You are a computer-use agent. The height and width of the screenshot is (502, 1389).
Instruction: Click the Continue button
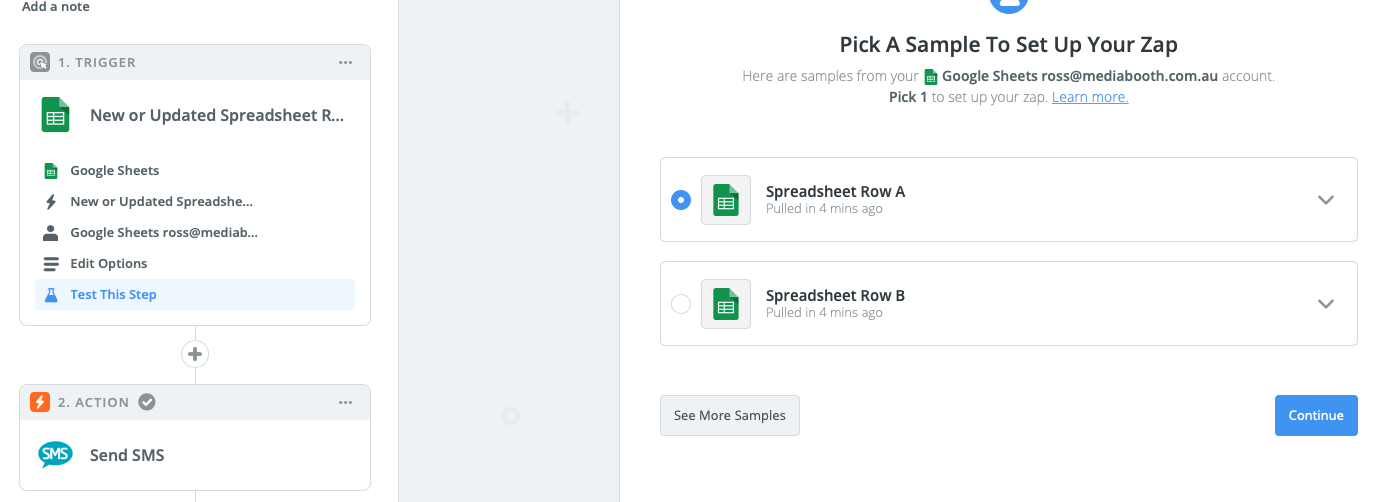pyautogui.click(x=1315, y=416)
